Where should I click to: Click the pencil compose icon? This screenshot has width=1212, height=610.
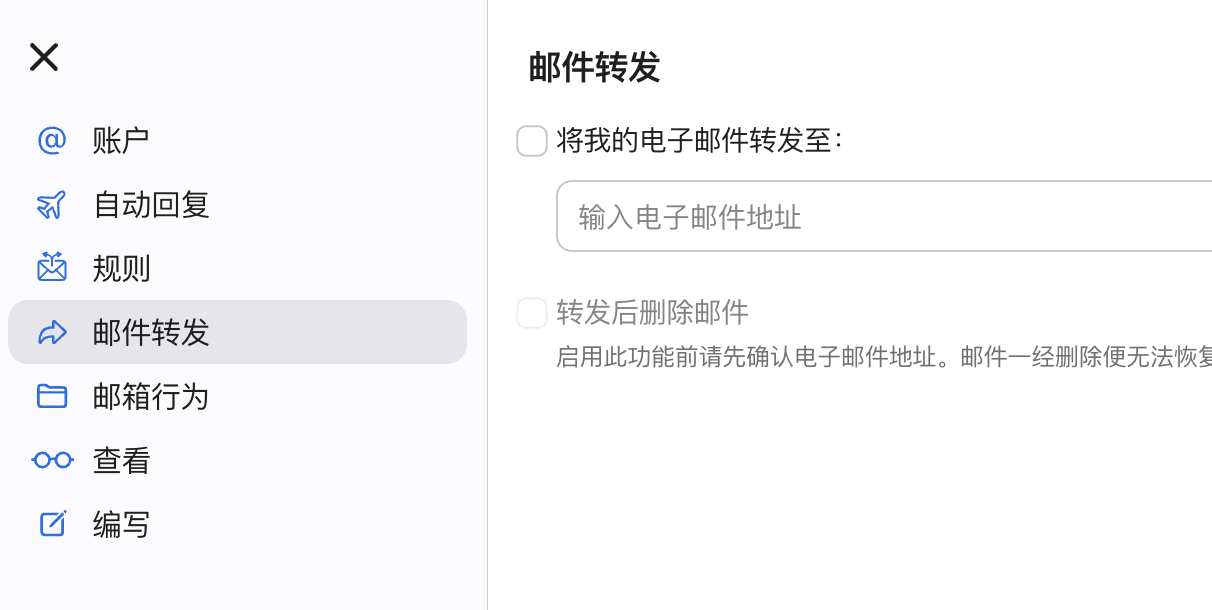pyautogui.click(x=52, y=524)
